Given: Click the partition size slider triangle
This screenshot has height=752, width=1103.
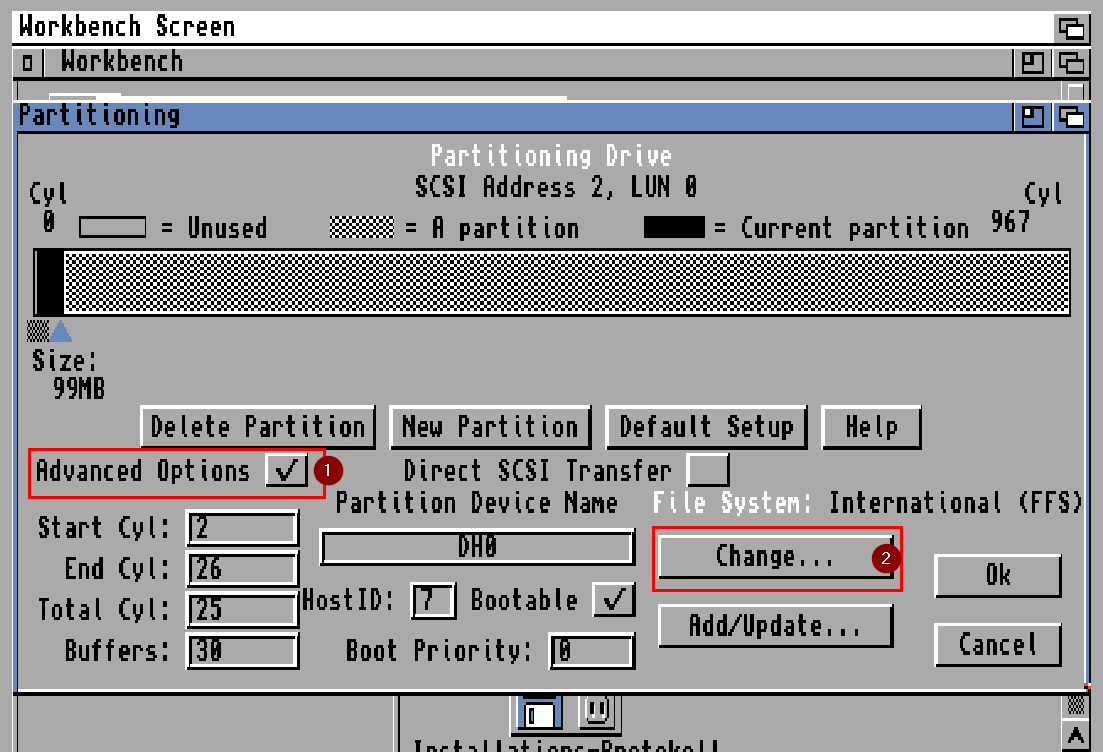Looking at the screenshot, I should tap(63, 332).
